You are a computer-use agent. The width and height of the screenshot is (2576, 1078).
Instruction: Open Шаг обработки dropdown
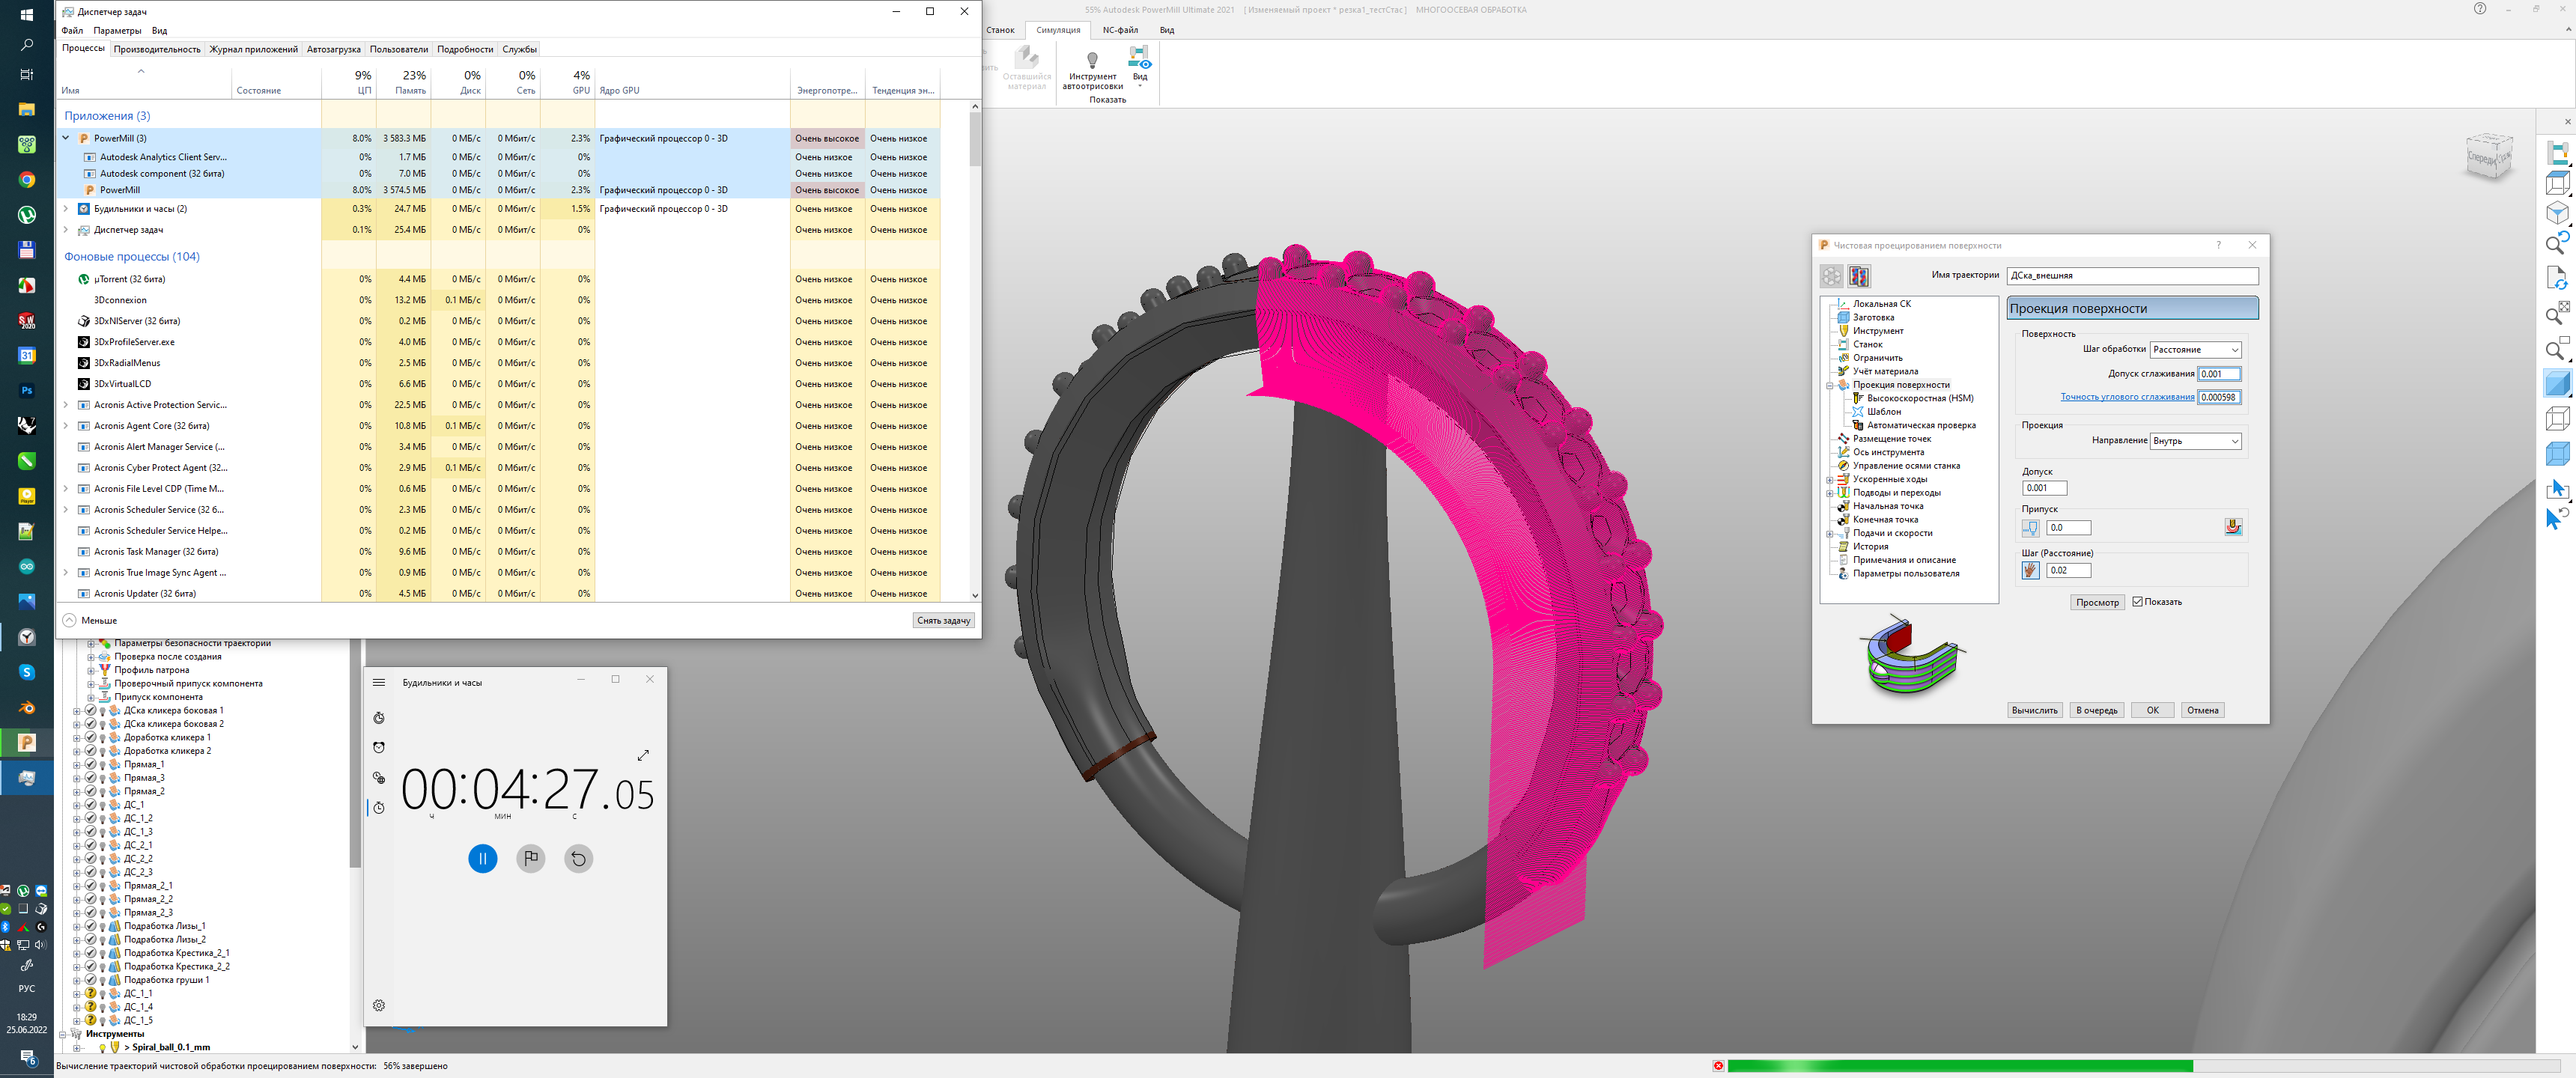pyautogui.click(x=2195, y=350)
